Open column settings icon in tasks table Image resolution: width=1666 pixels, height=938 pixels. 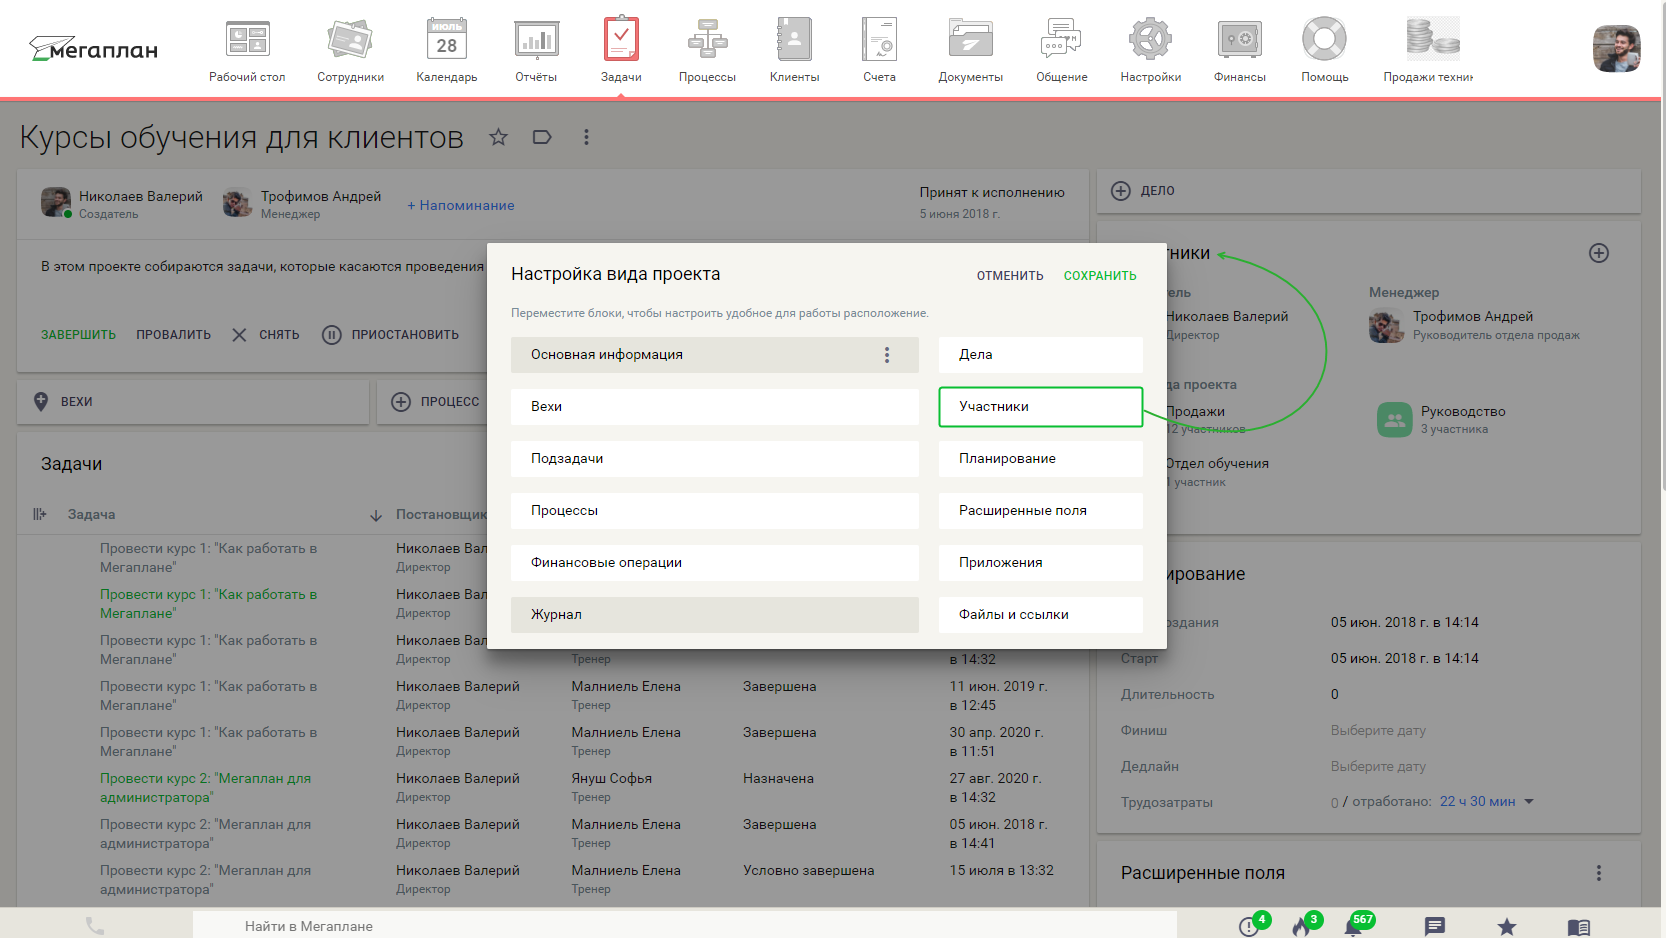click(x=40, y=514)
